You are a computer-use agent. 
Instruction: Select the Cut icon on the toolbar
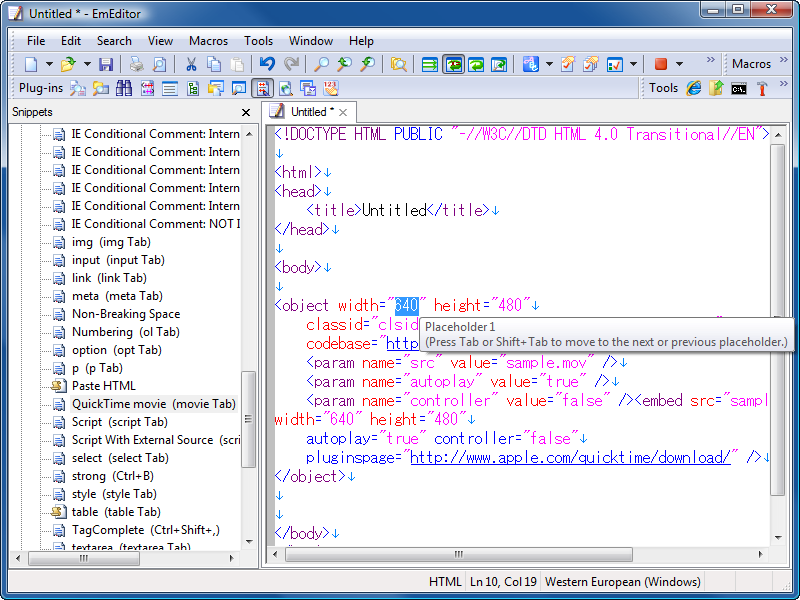(190, 64)
